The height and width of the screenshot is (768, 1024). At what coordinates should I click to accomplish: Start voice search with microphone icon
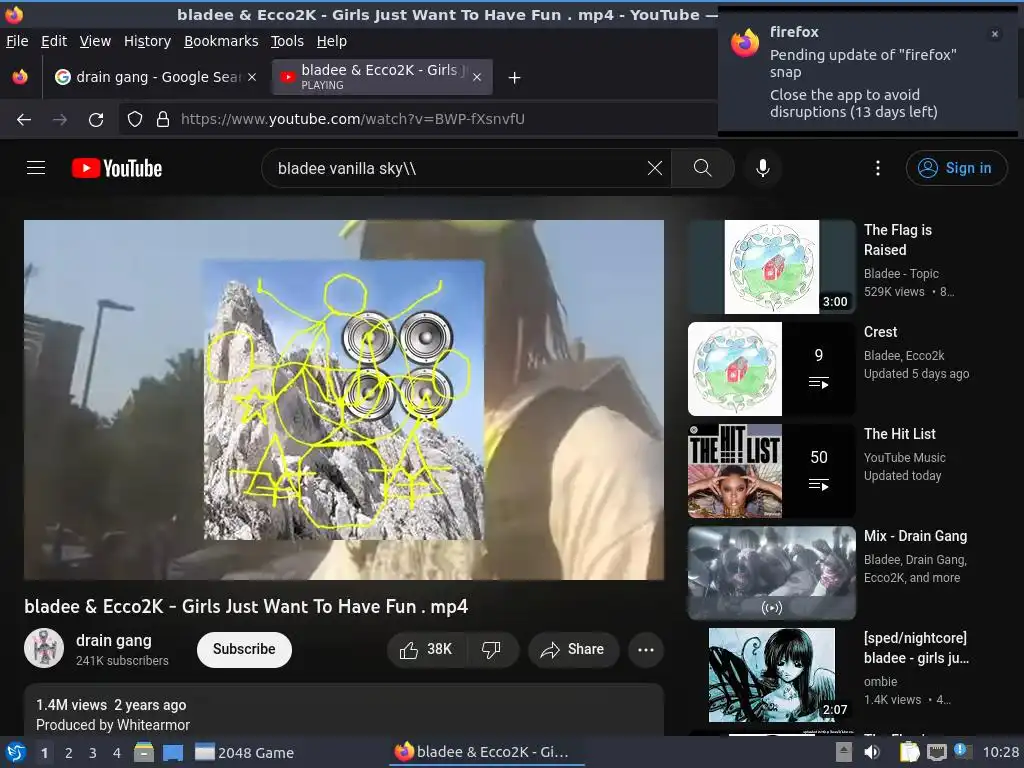pos(762,168)
